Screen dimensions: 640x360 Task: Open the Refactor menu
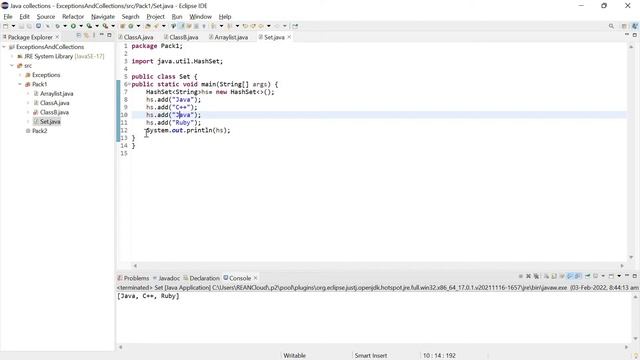[x=73, y=16]
